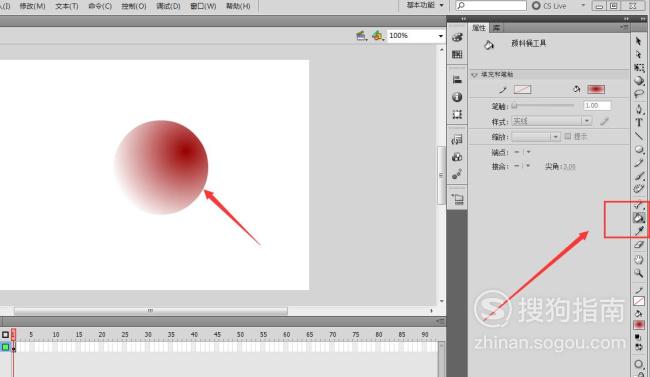Open the Motion Presets panel icon

point(457,175)
